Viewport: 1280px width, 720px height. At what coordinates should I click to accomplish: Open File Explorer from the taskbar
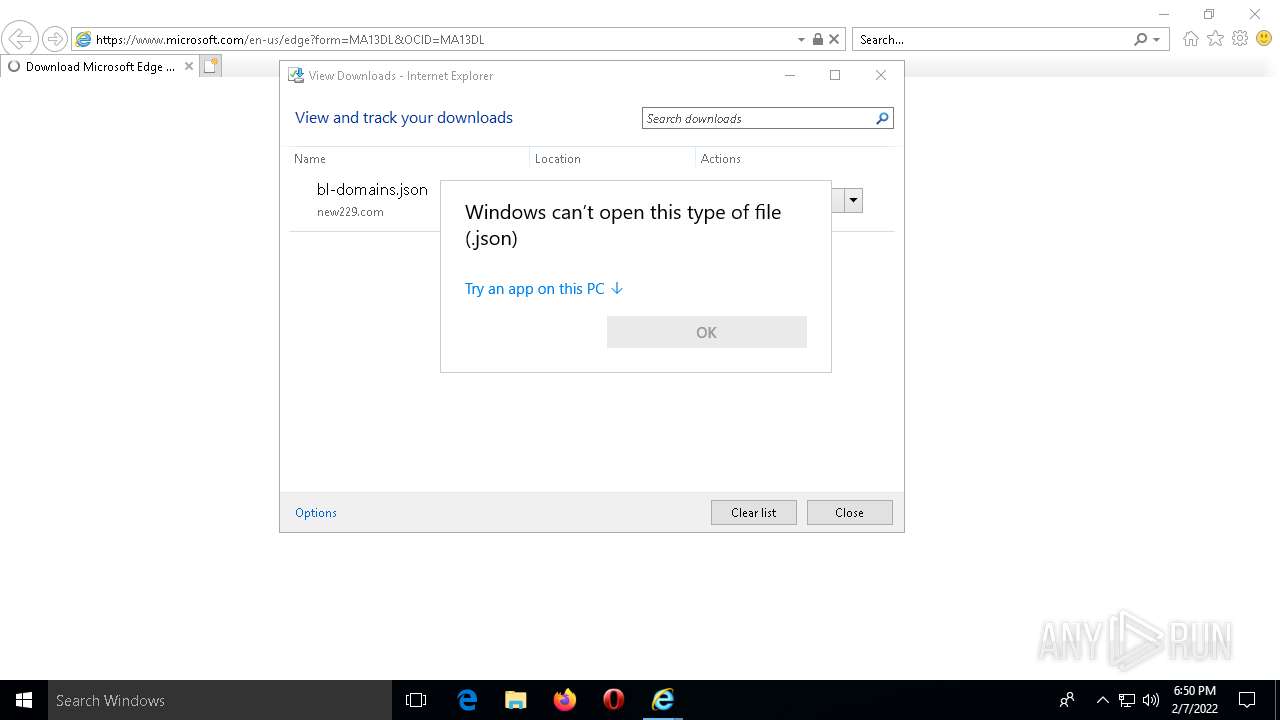pyautogui.click(x=515, y=700)
